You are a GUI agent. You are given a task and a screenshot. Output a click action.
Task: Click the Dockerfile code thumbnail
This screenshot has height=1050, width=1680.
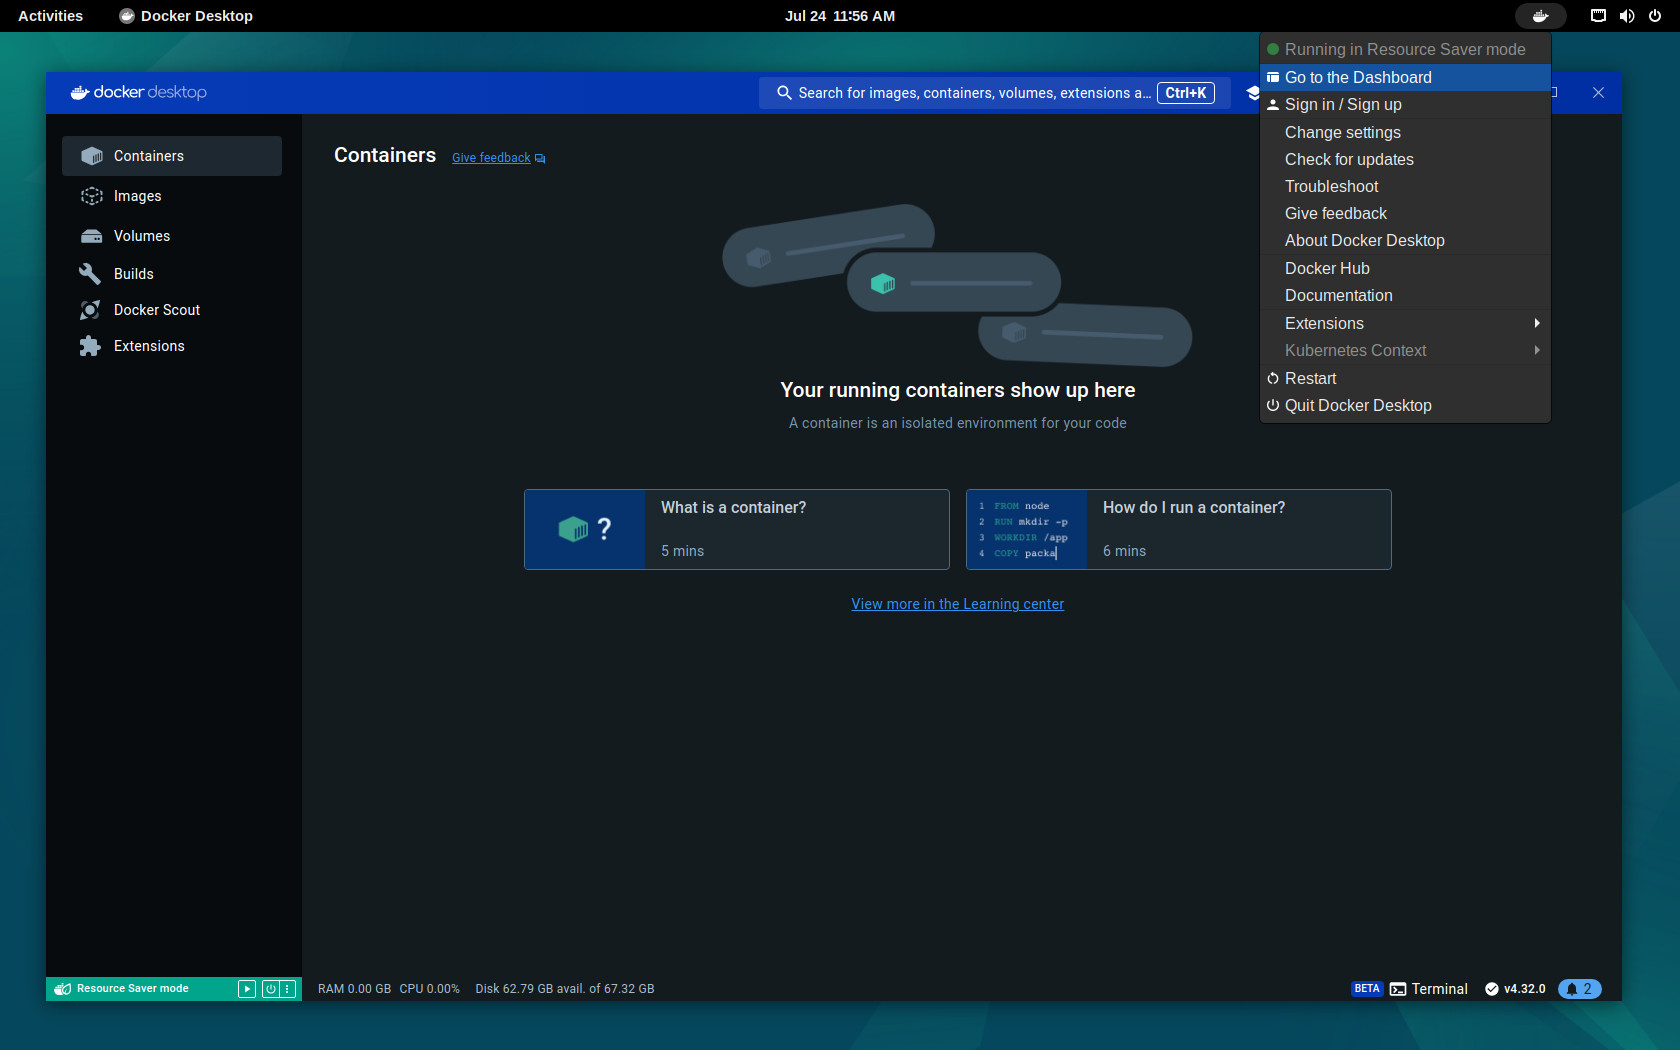1027,530
